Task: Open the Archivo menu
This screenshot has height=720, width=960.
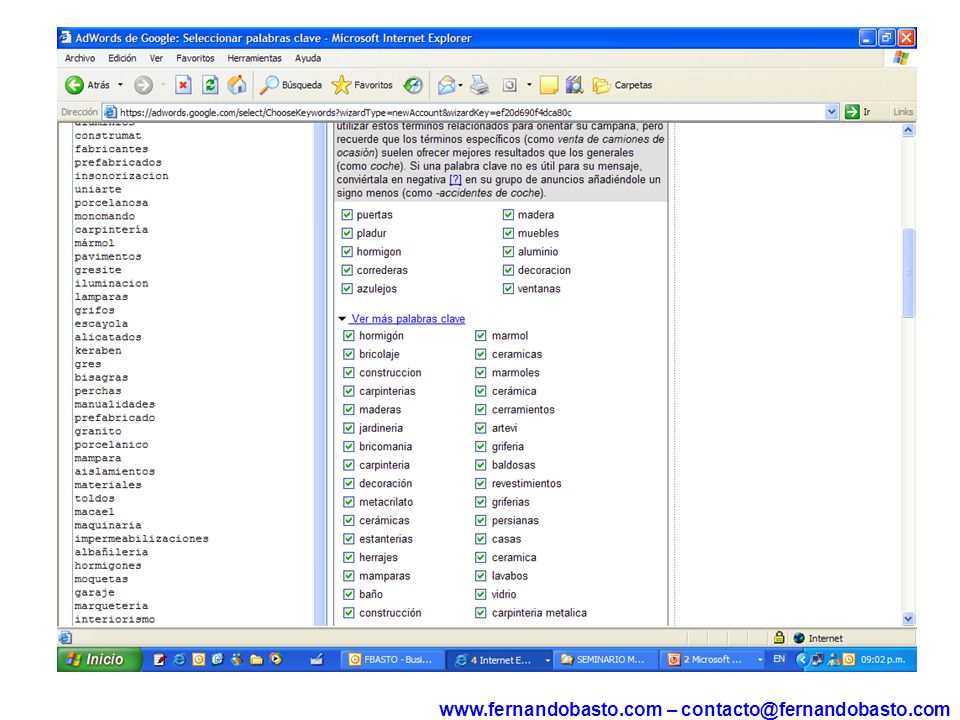Action: tap(80, 58)
